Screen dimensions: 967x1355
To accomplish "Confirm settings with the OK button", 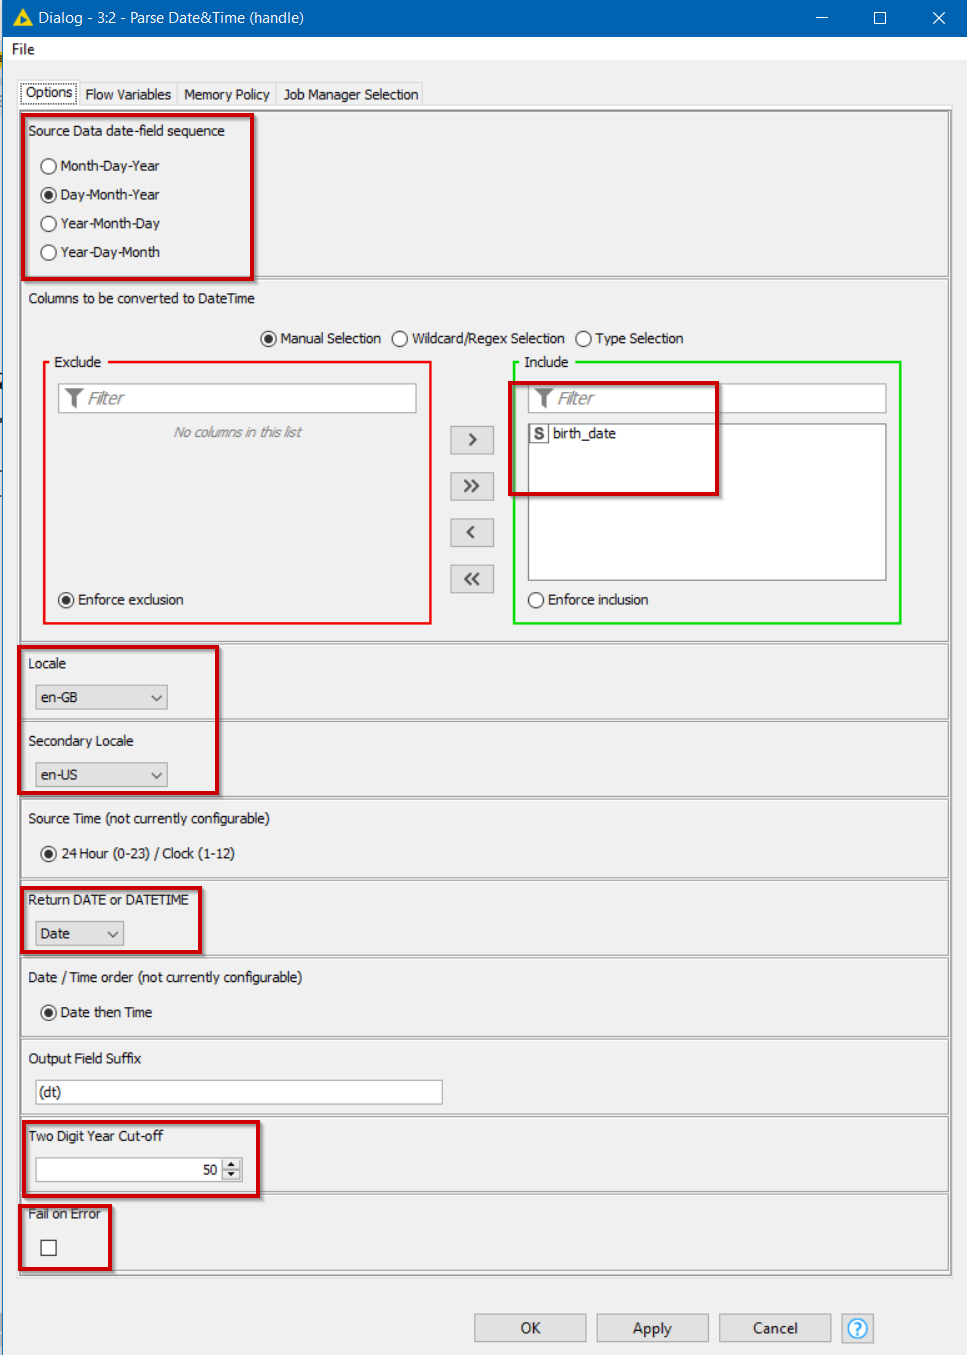I will coord(530,1328).
